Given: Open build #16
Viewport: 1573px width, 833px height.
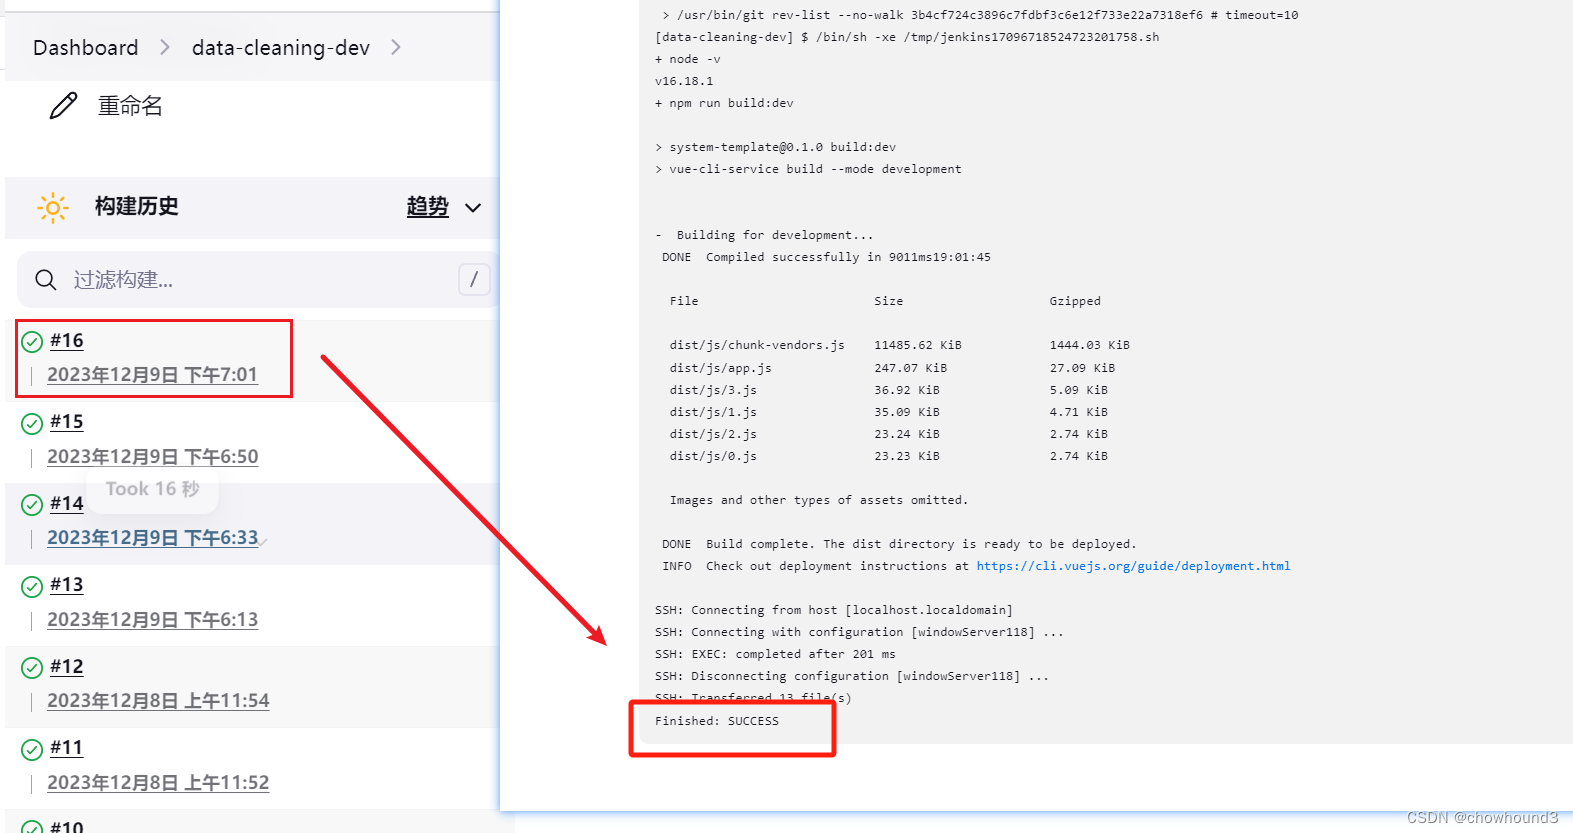Looking at the screenshot, I should [67, 341].
